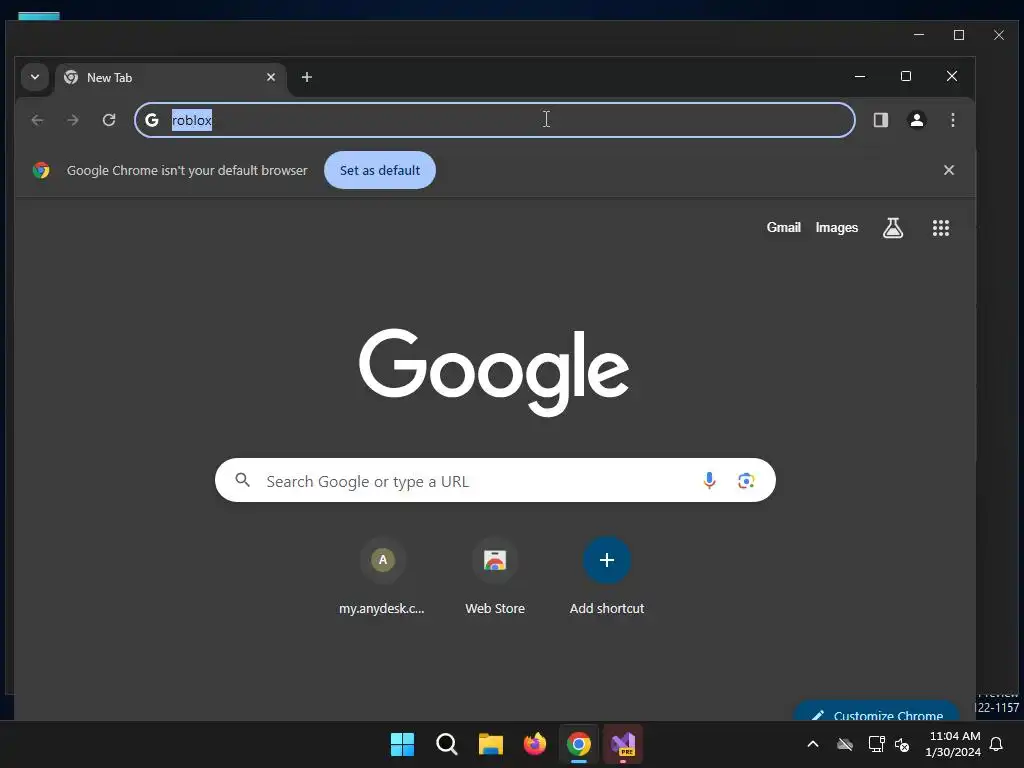Open the Chrome profile menu
The image size is (1024, 768).
tap(917, 120)
